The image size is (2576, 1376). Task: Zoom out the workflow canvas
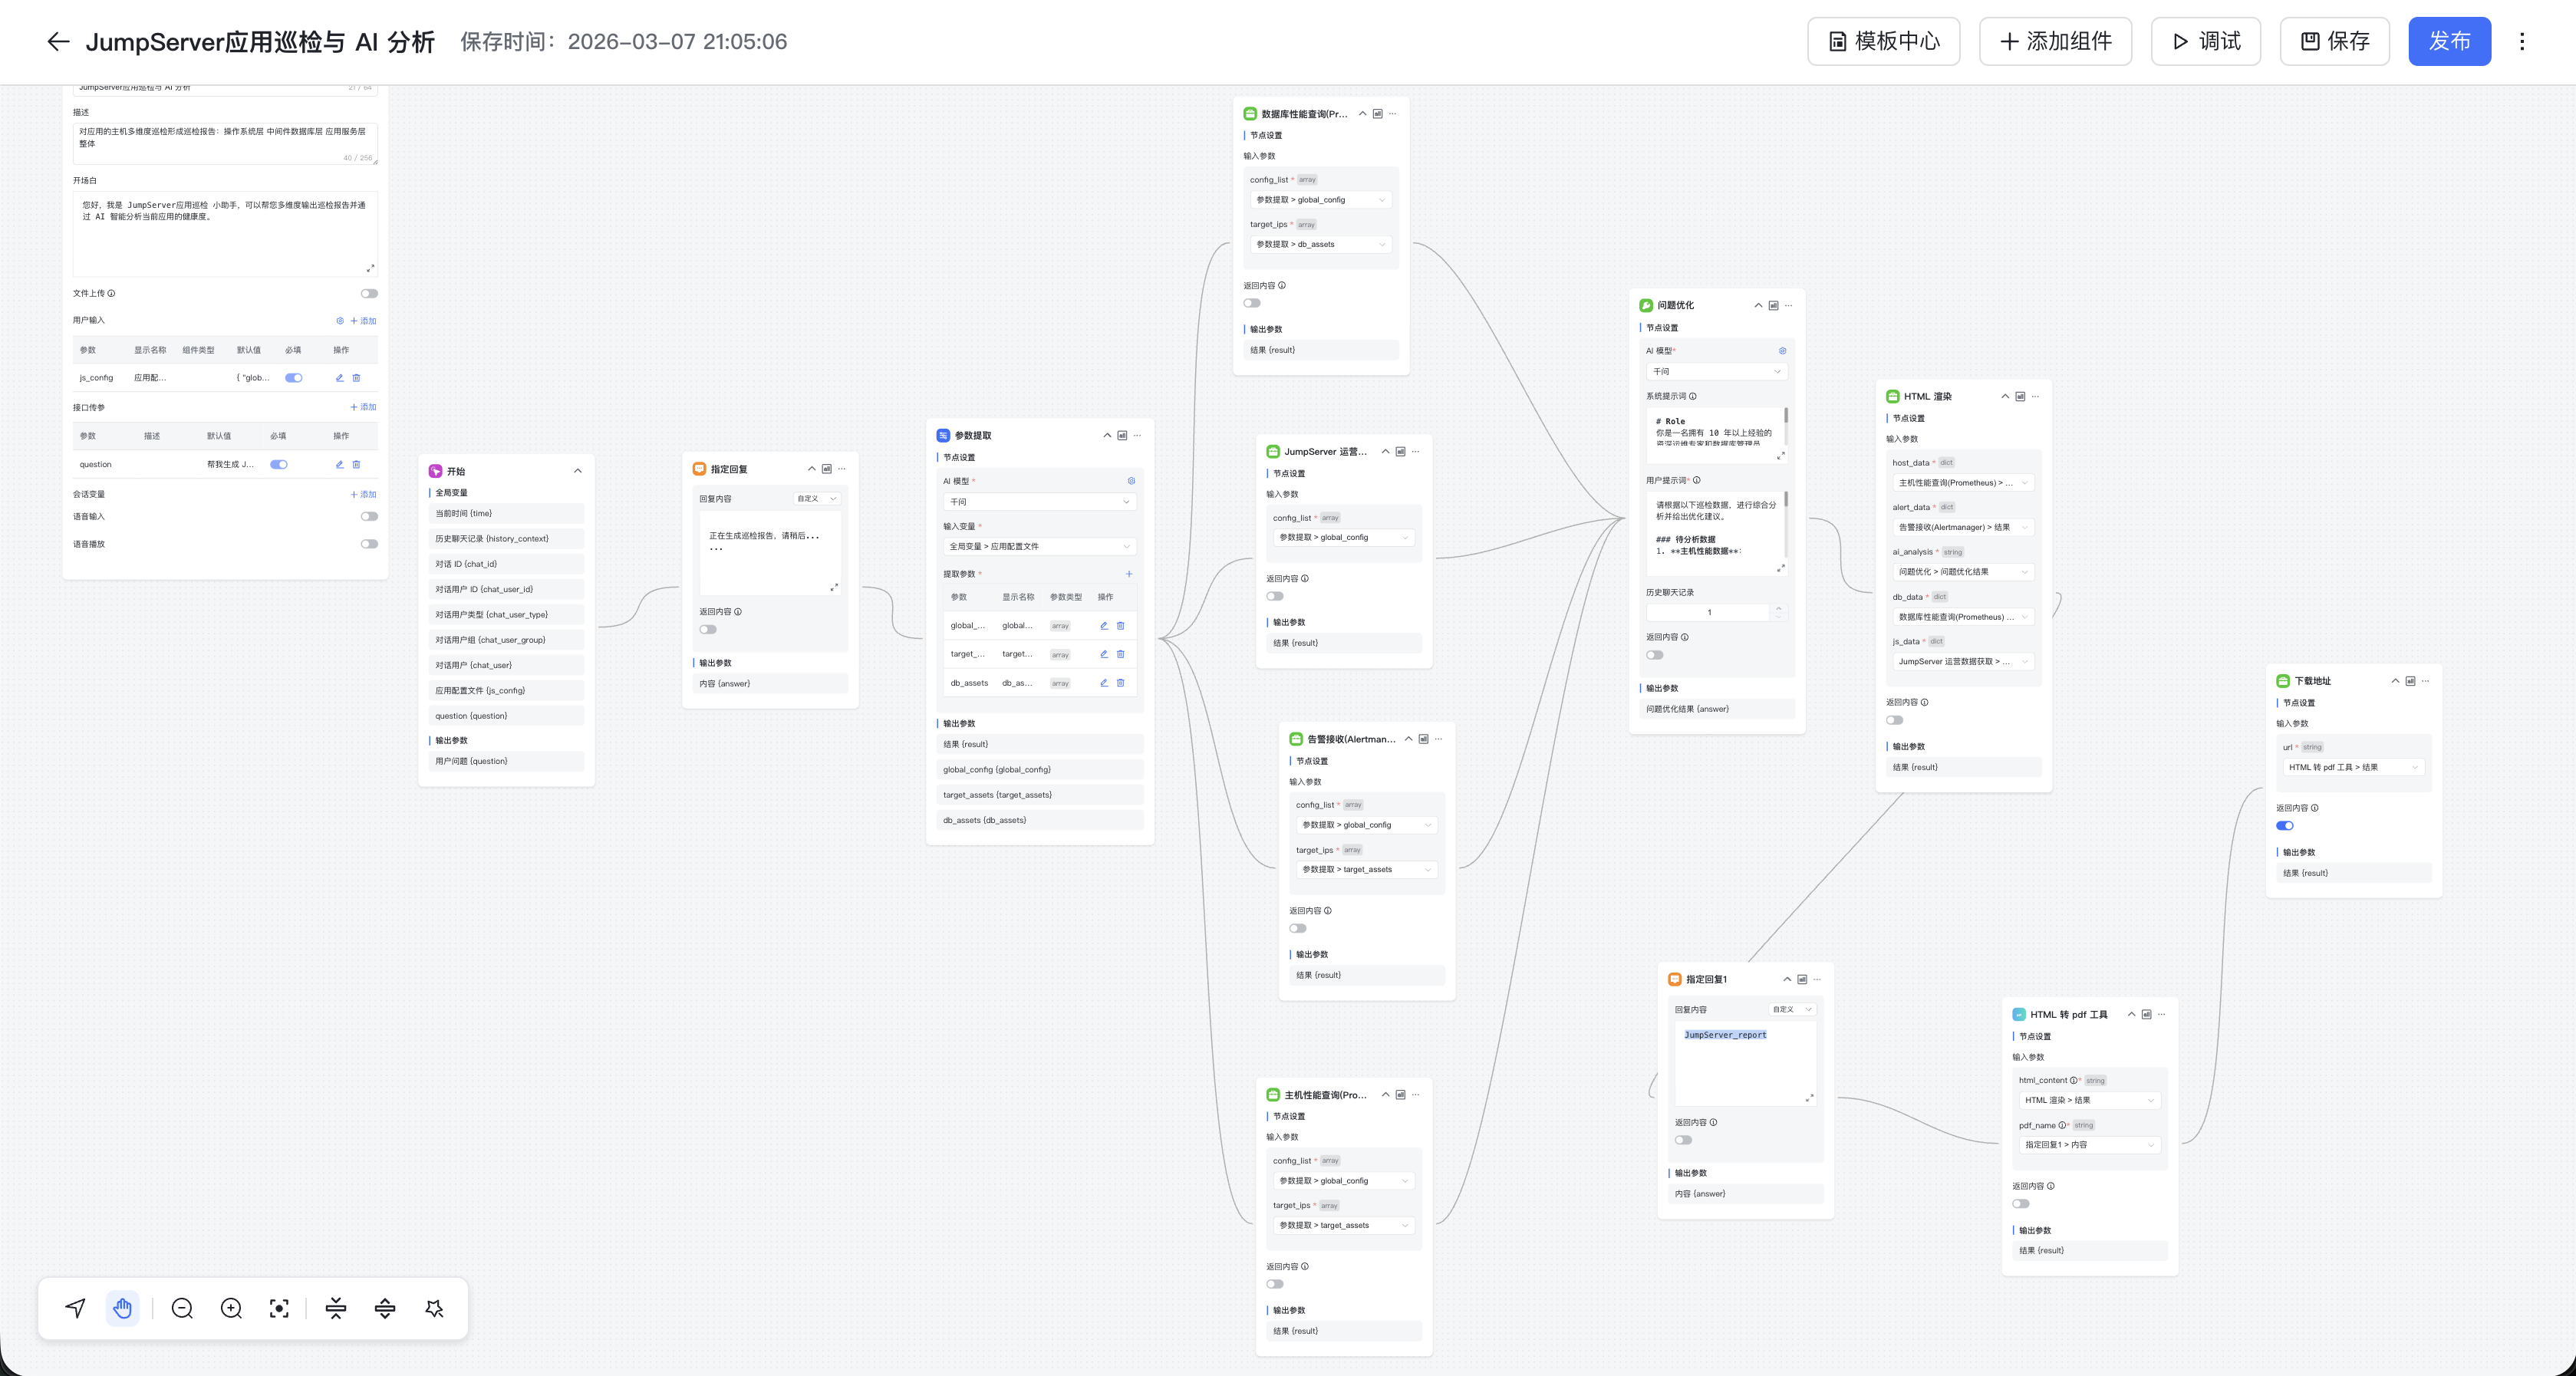[182, 1308]
